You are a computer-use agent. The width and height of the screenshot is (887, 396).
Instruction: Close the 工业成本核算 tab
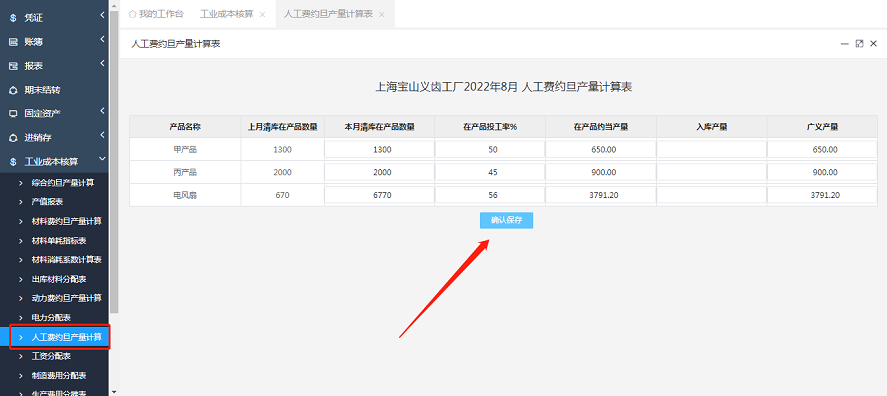[x=262, y=15]
